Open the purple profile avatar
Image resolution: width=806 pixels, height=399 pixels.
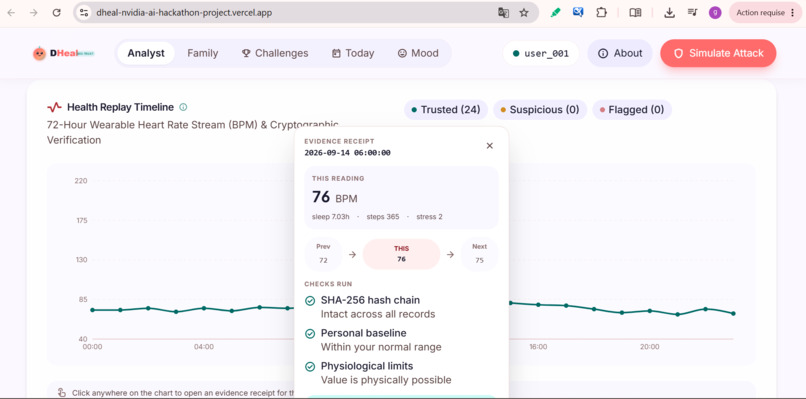(715, 13)
